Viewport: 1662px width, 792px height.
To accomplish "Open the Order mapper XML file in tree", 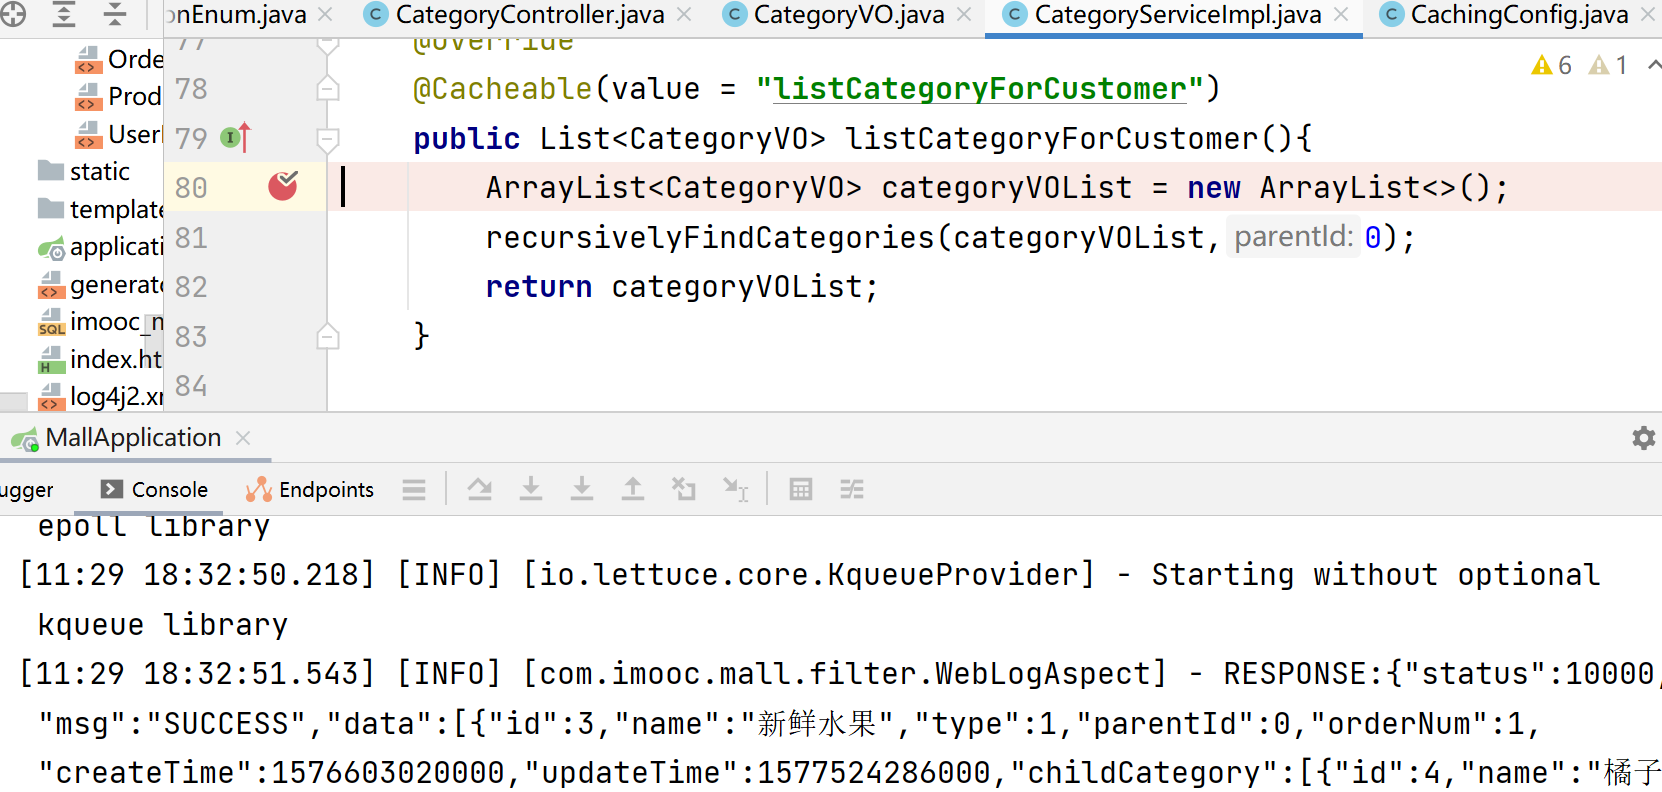I will coord(119,60).
